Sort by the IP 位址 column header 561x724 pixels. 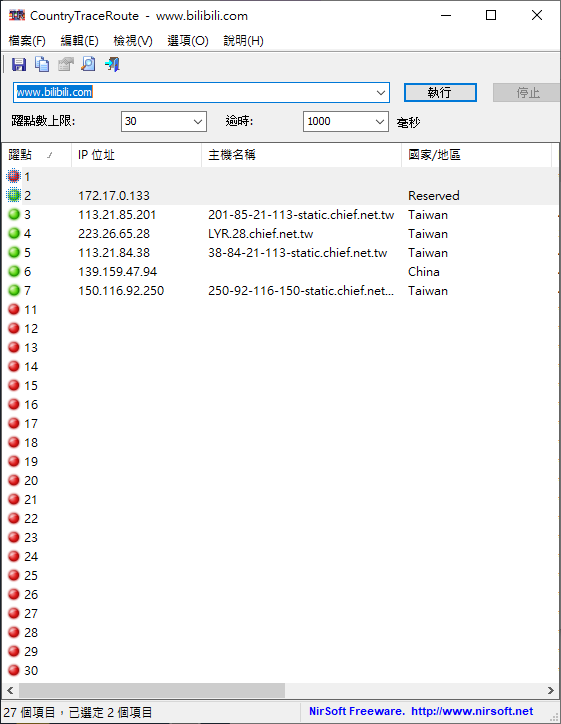[x=136, y=155]
